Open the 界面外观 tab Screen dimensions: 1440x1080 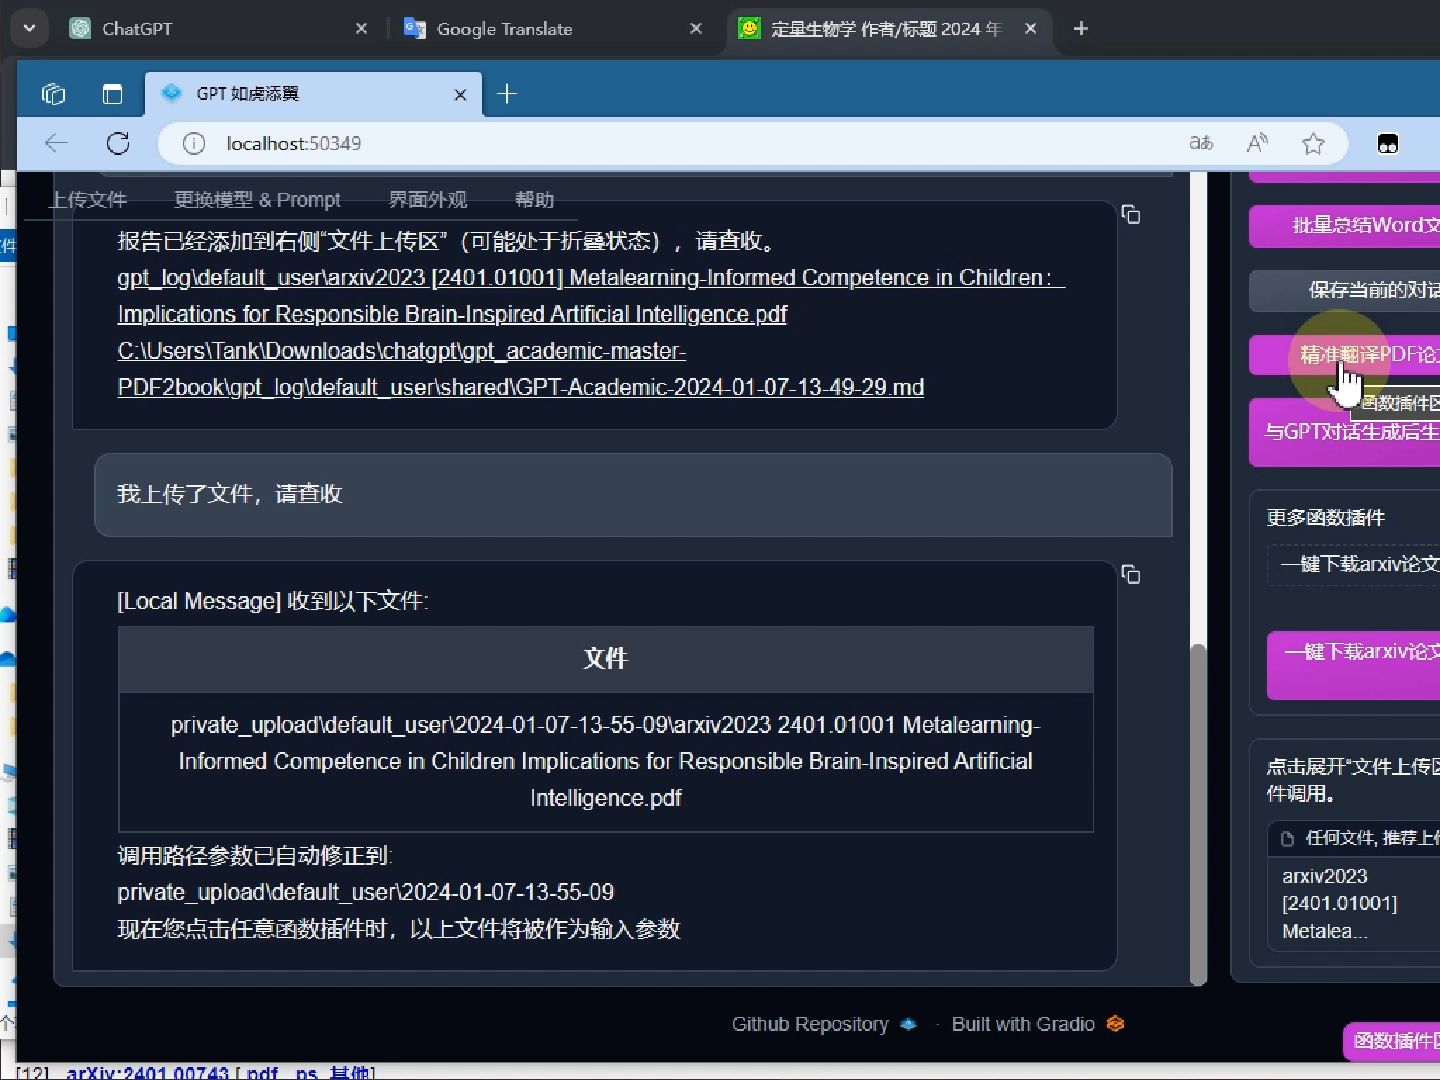(428, 199)
